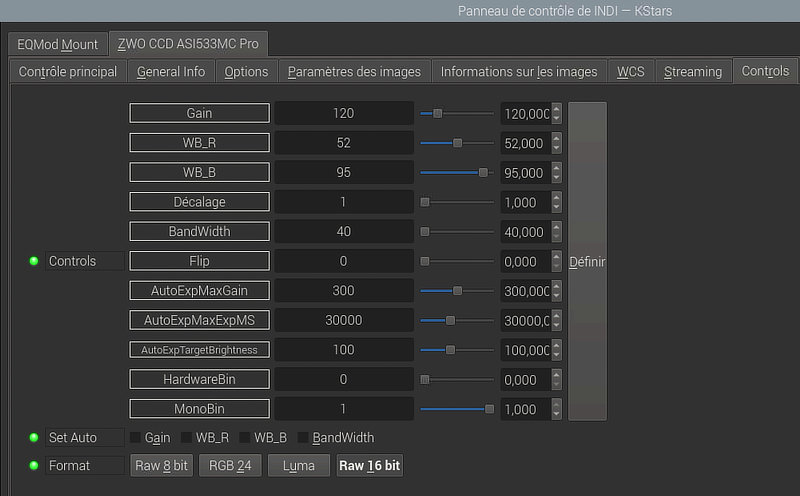This screenshot has width=800, height=496.
Task: Enable auto WB_B checkbox
Action: point(244,437)
